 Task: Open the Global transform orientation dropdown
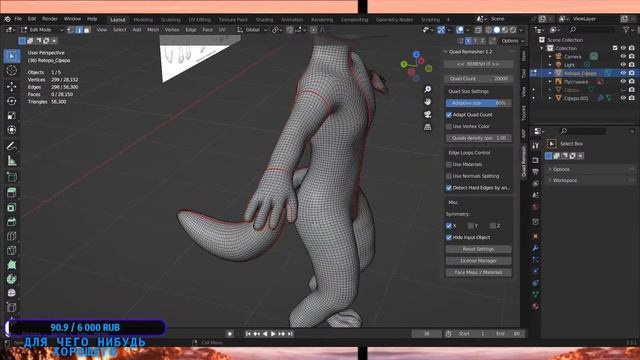(x=252, y=30)
